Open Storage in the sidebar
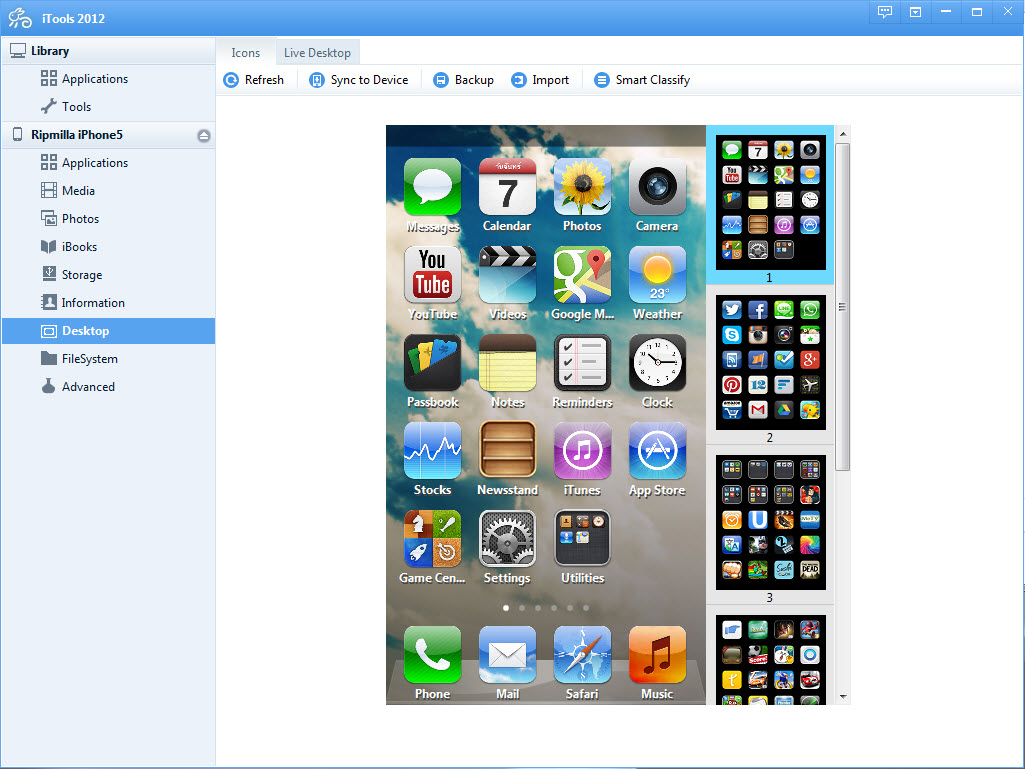The height and width of the screenshot is (769, 1025). (x=109, y=275)
